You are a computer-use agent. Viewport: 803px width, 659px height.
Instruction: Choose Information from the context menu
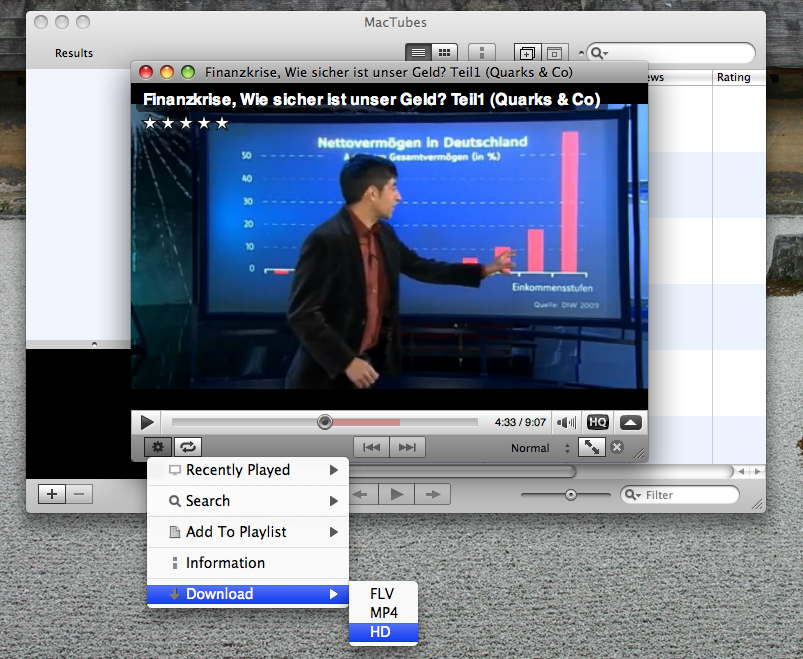click(225, 563)
